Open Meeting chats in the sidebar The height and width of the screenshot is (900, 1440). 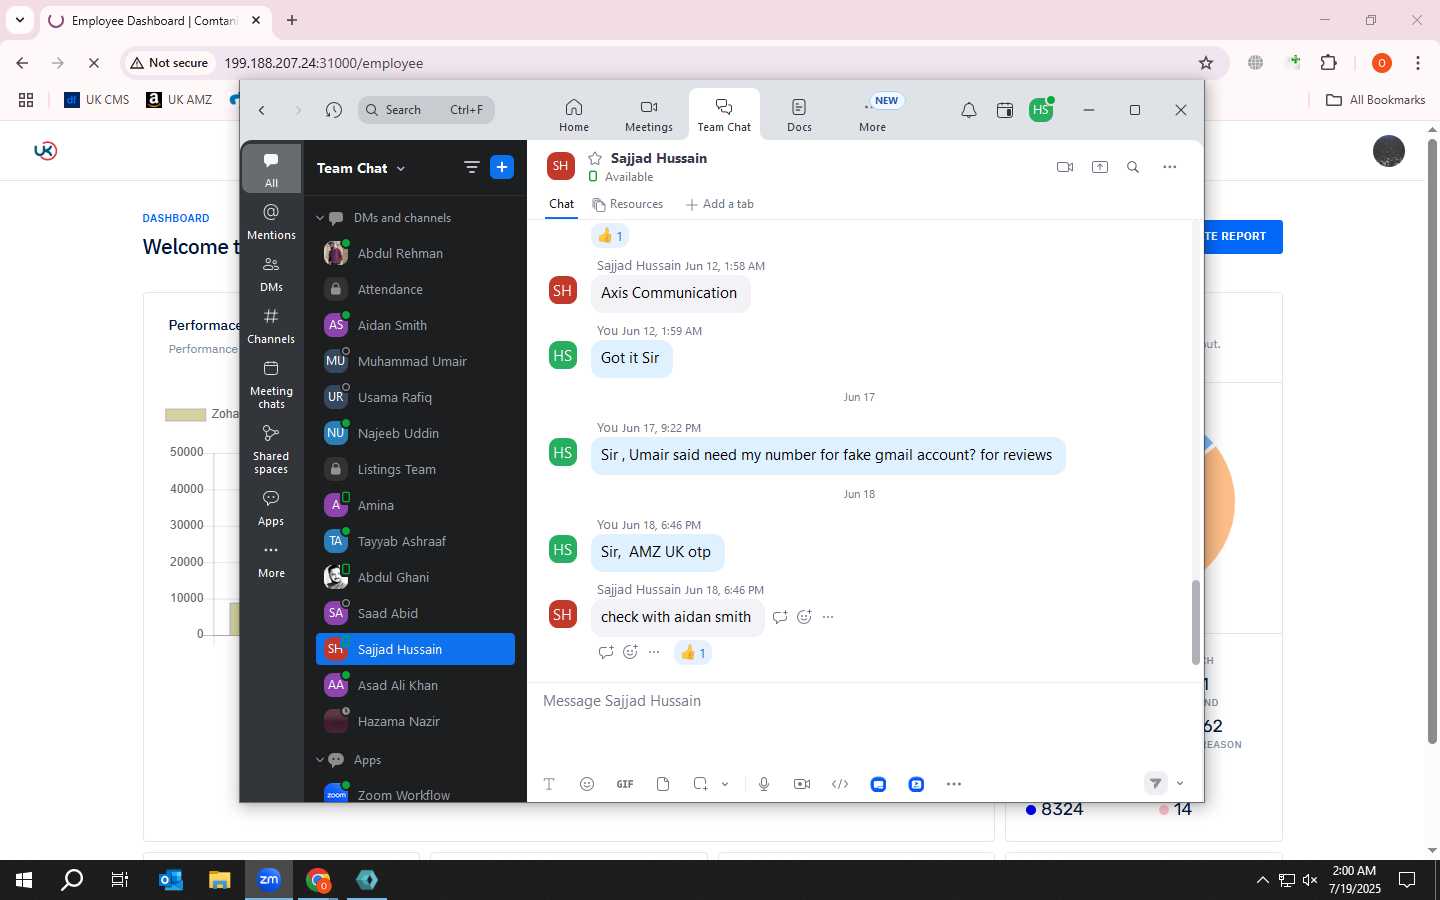pos(271,384)
